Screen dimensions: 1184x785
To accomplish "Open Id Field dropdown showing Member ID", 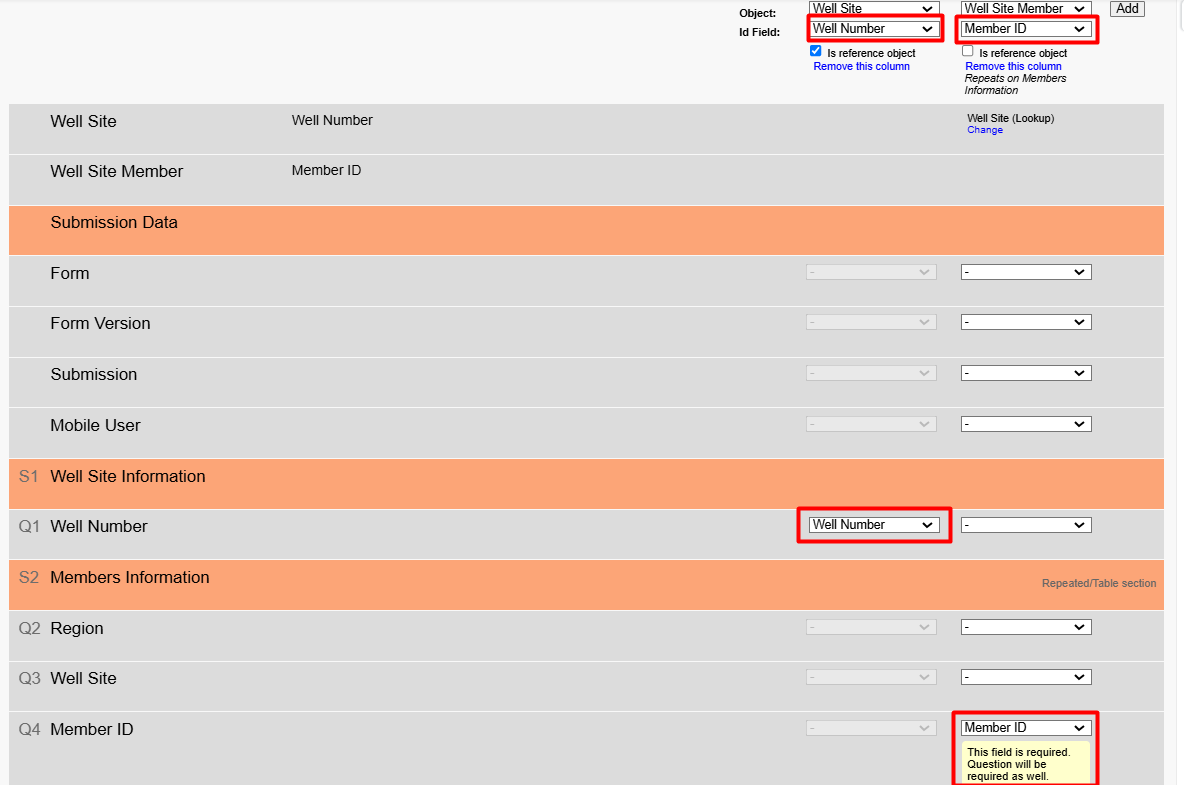I will pyautogui.click(x=1025, y=29).
